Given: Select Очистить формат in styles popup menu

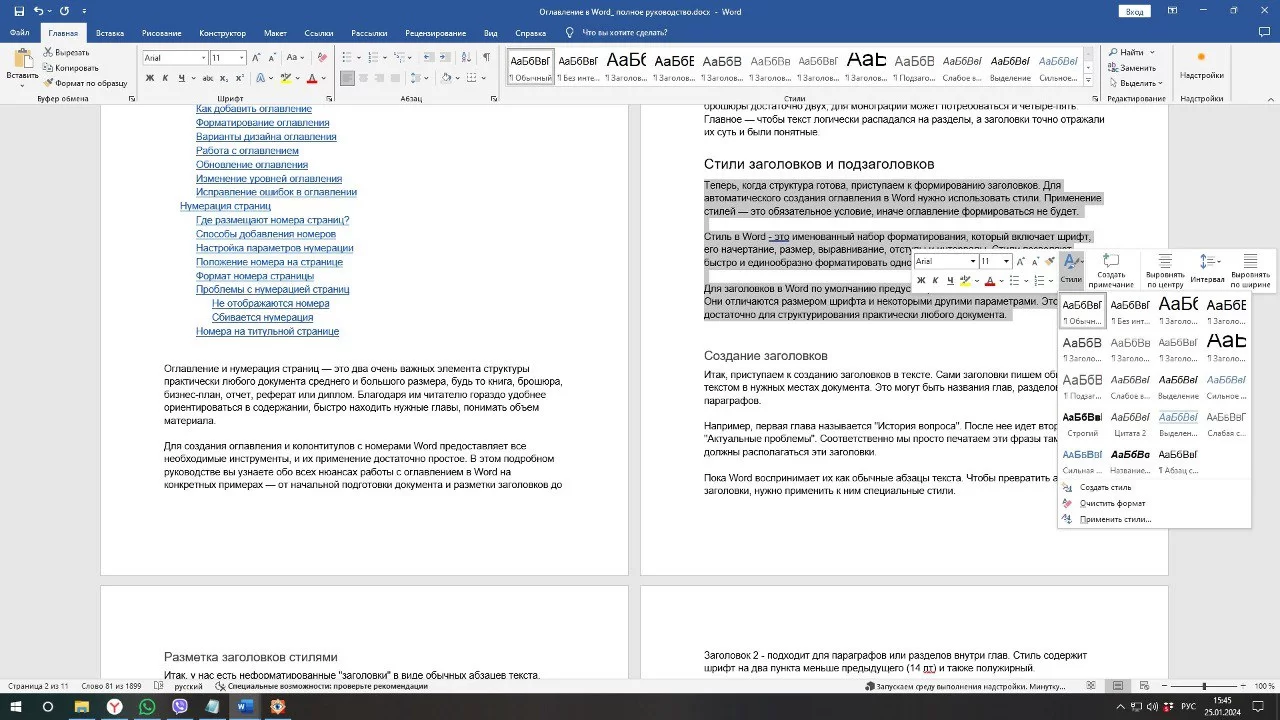Looking at the screenshot, I should (x=1112, y=503).
